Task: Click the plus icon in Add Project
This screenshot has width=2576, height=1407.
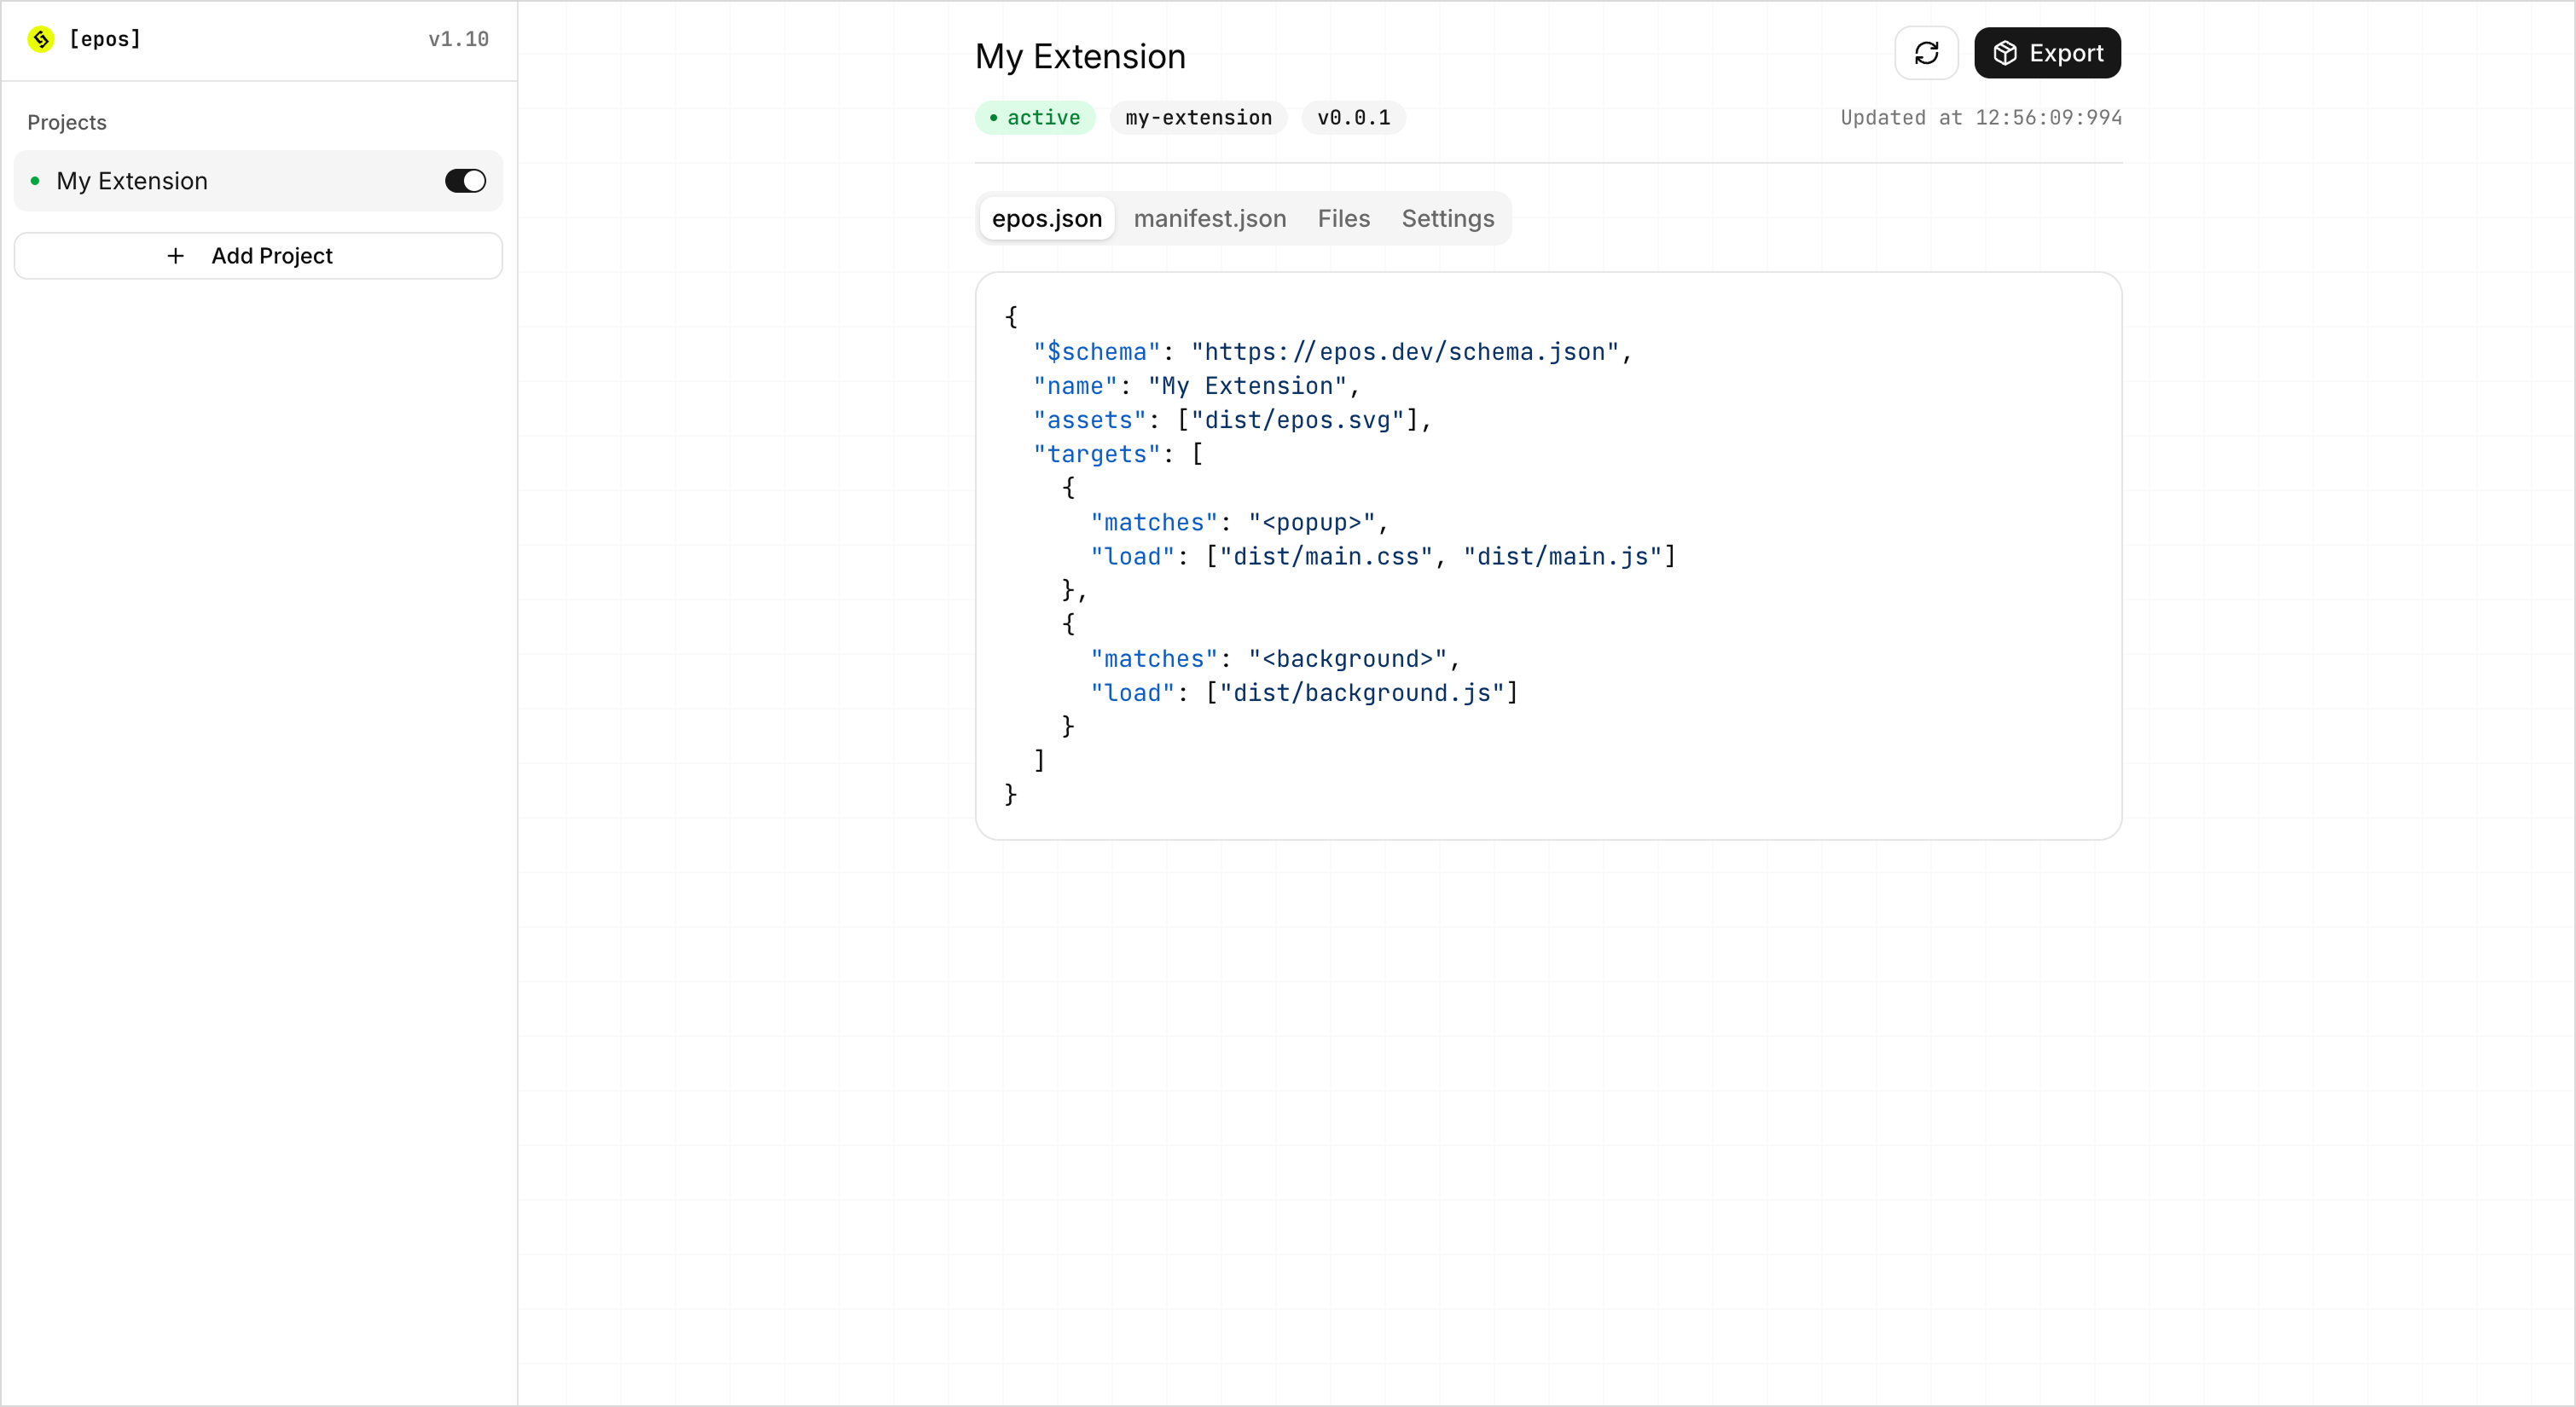Action: 176,256
